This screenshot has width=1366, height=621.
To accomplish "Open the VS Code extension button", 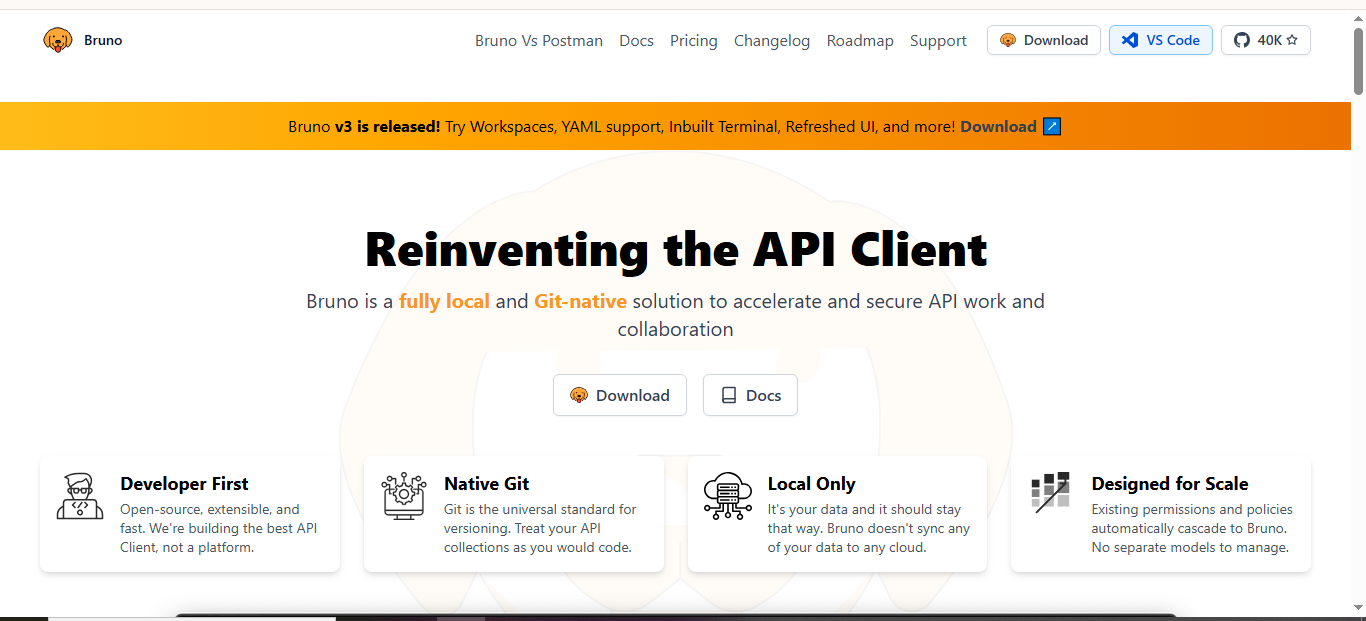I will point(1160,40).
